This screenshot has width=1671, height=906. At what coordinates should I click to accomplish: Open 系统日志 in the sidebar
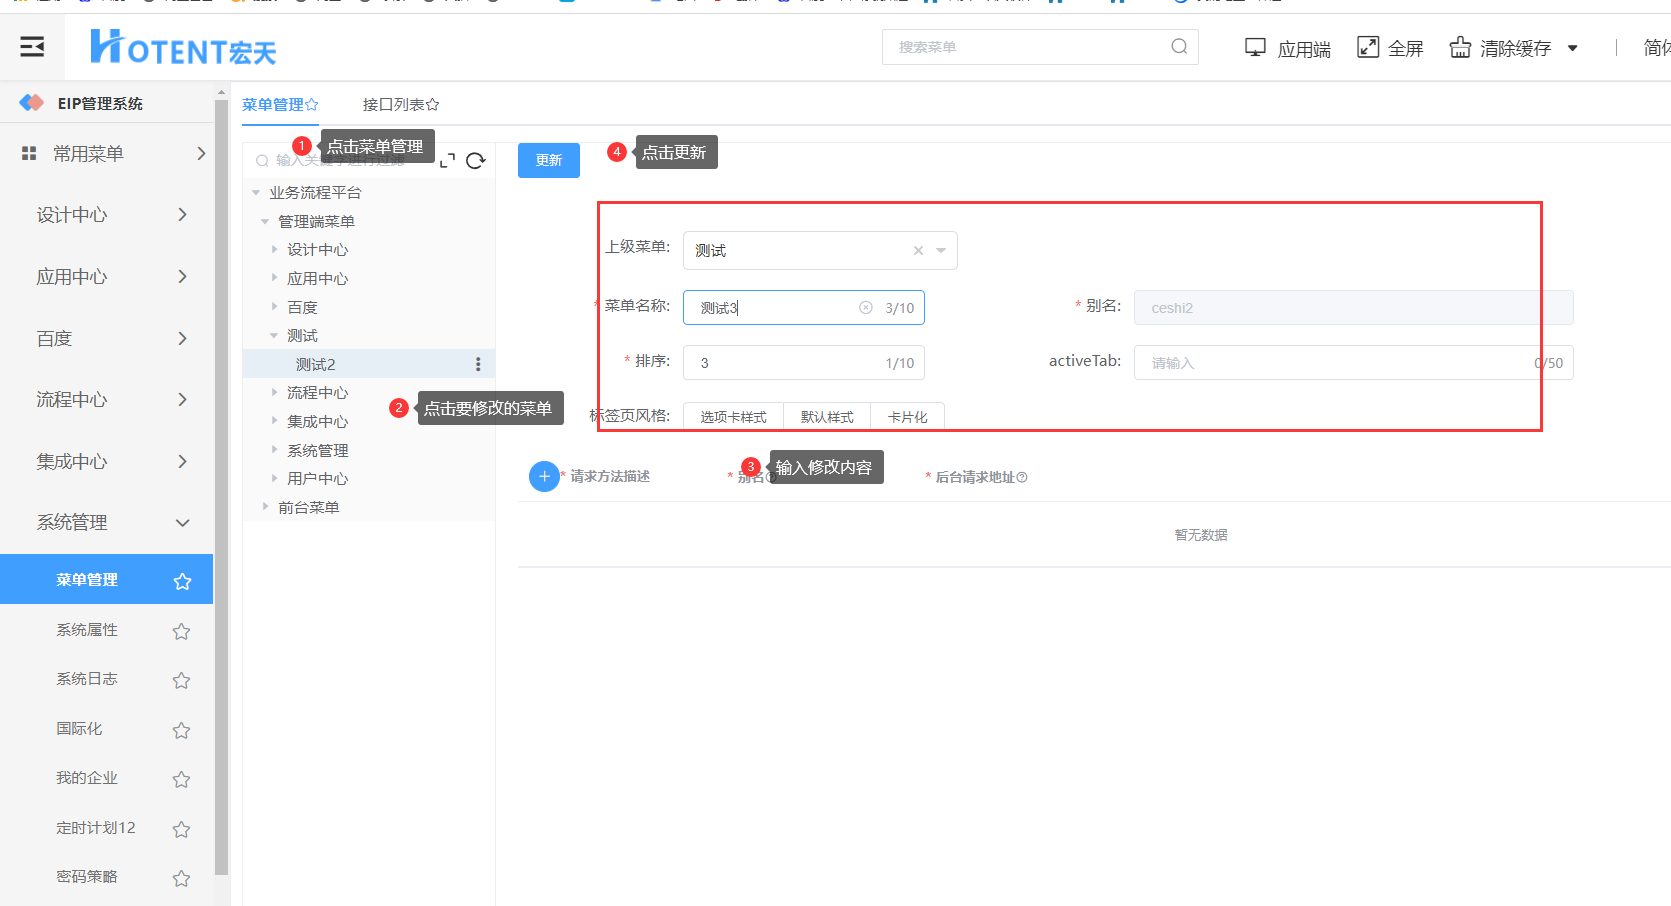[x=87, y=679]
